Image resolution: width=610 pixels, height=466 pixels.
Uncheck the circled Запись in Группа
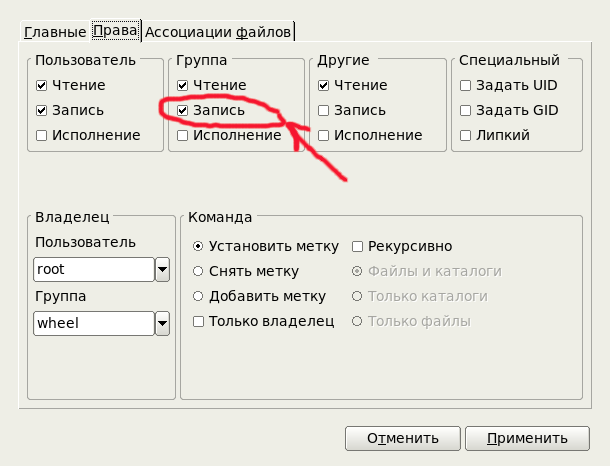pyautogui.click(x=182, y=110)
